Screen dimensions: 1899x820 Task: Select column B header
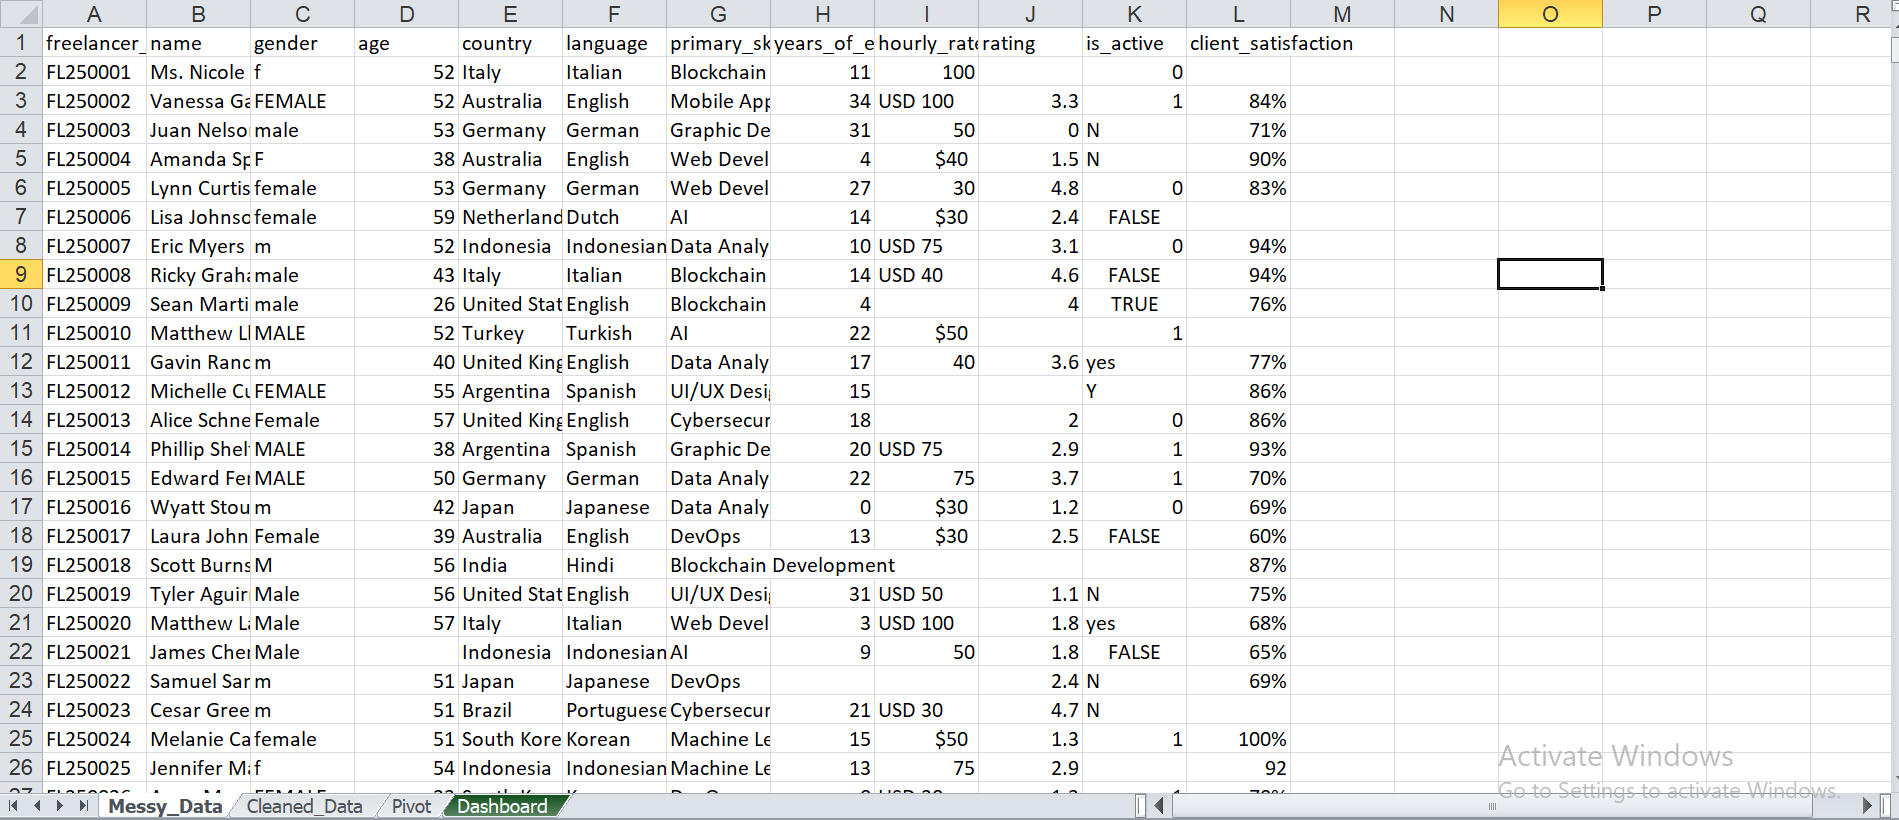tap(198, 14)
